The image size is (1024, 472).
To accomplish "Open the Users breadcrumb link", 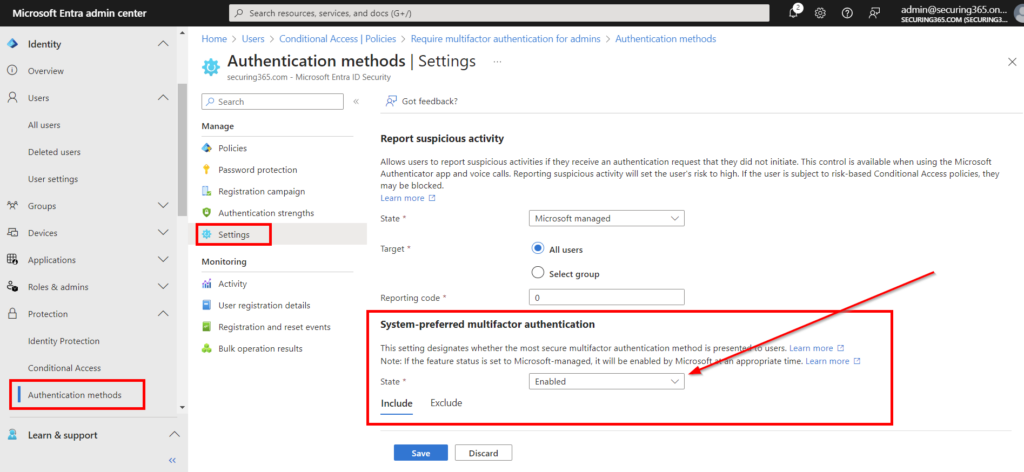I will click(253, 39).
